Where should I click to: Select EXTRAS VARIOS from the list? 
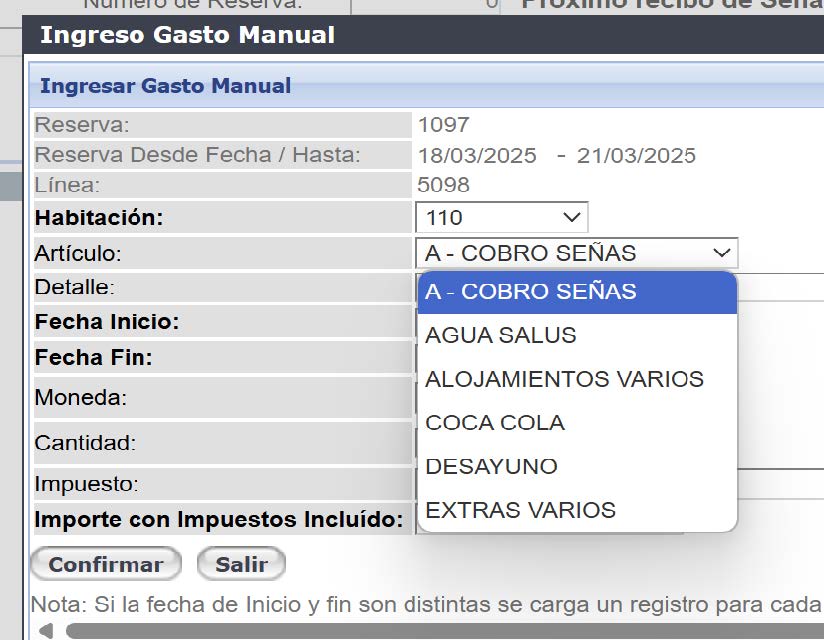click(577, 511)
